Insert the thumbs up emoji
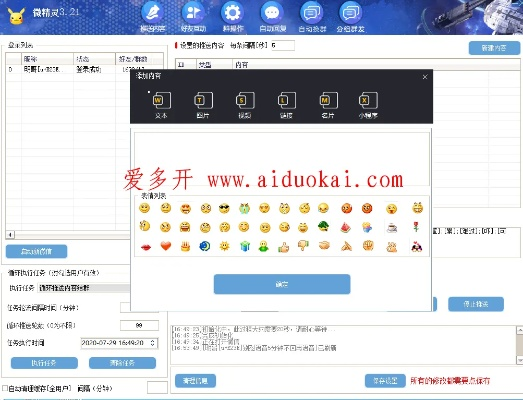 pos(284,247)
